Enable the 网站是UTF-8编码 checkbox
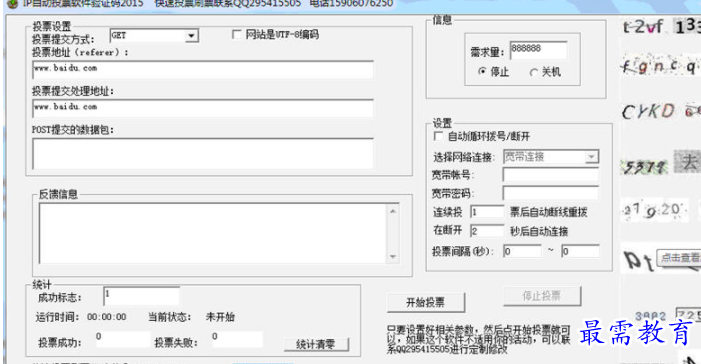 point(236,34)
